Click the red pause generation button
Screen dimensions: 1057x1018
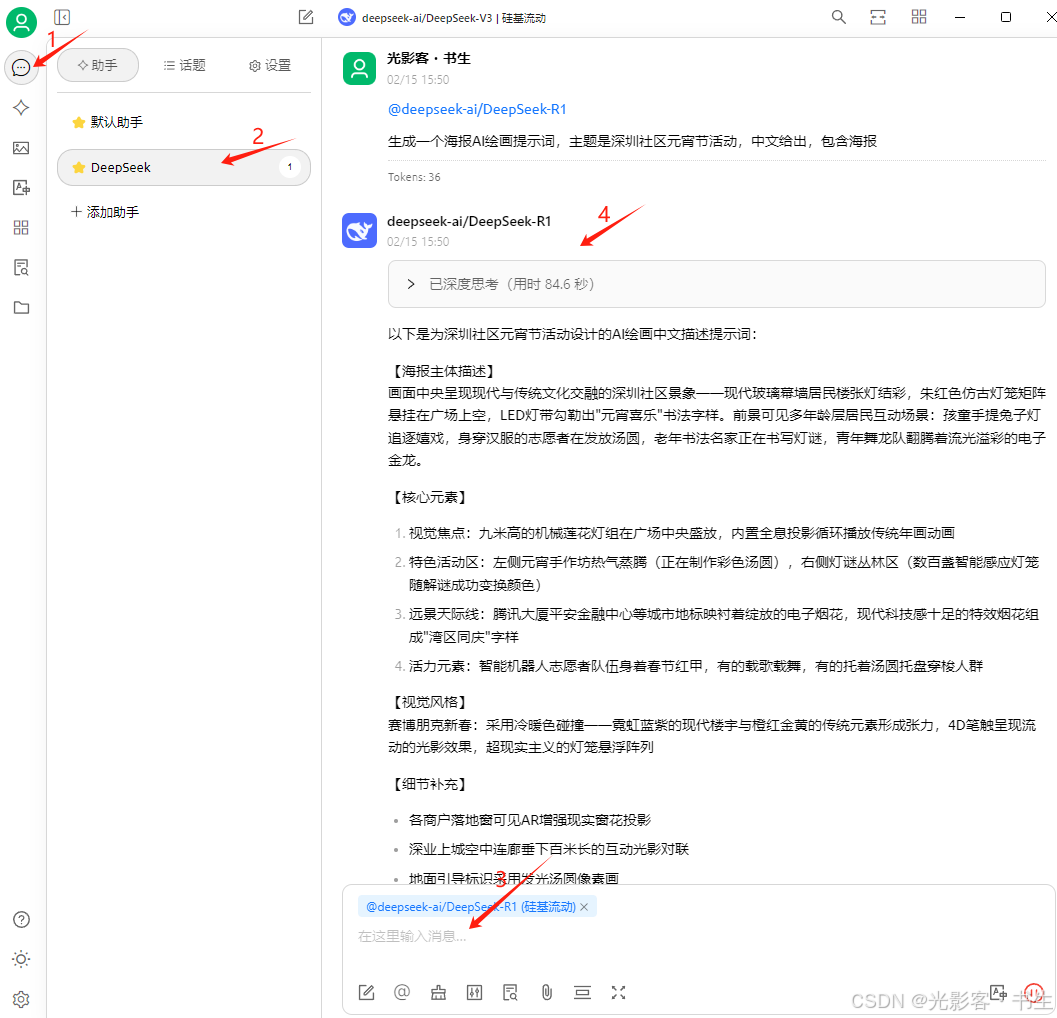tap(1033, 992)
